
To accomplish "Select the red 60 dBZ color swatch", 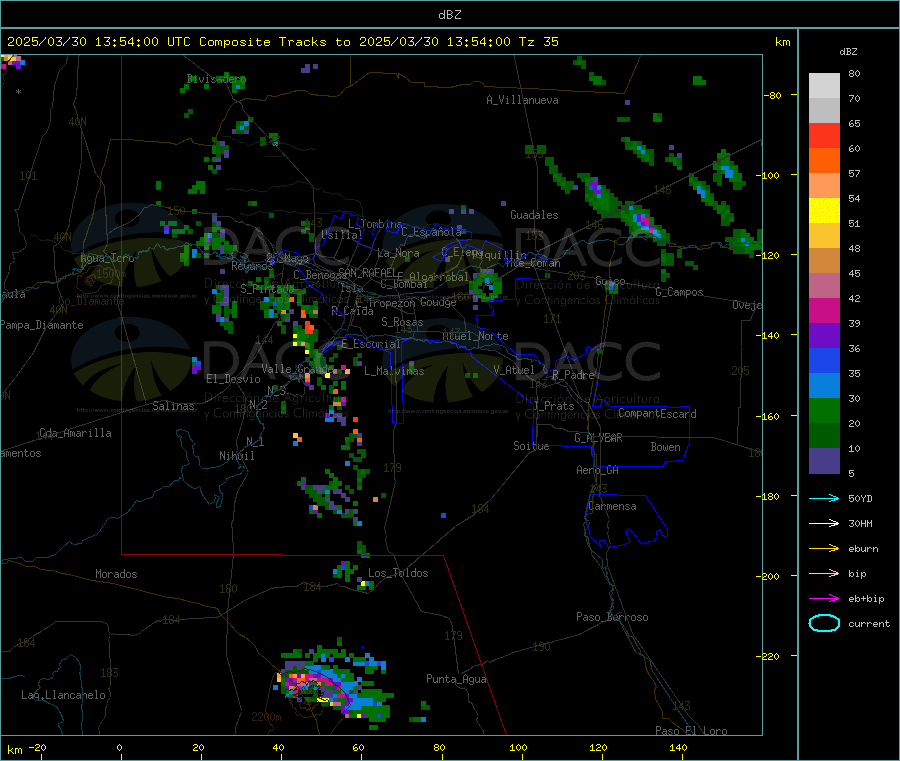I will click(x=824, y=135).
